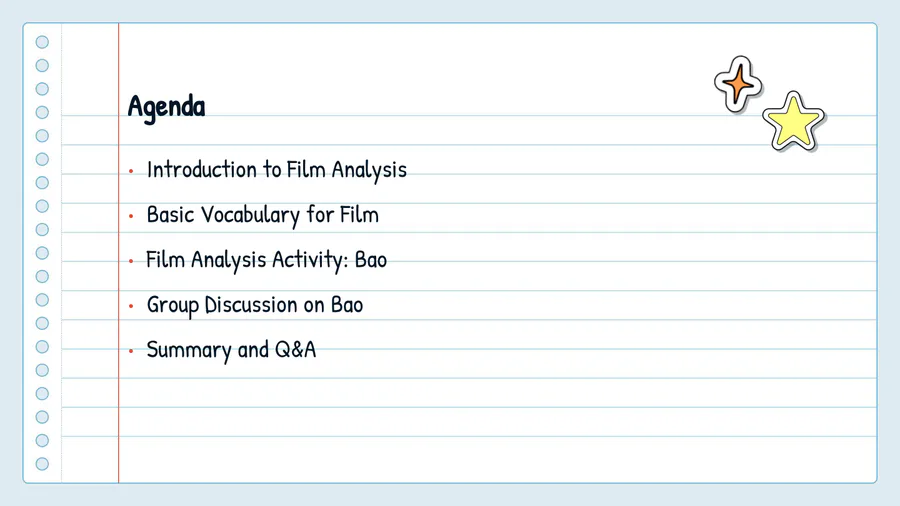Image resolution: width=900 pixels, height=506 pixels.
Task: Click the bottommost notebook binder hole
Action: (x=42, y=464)
